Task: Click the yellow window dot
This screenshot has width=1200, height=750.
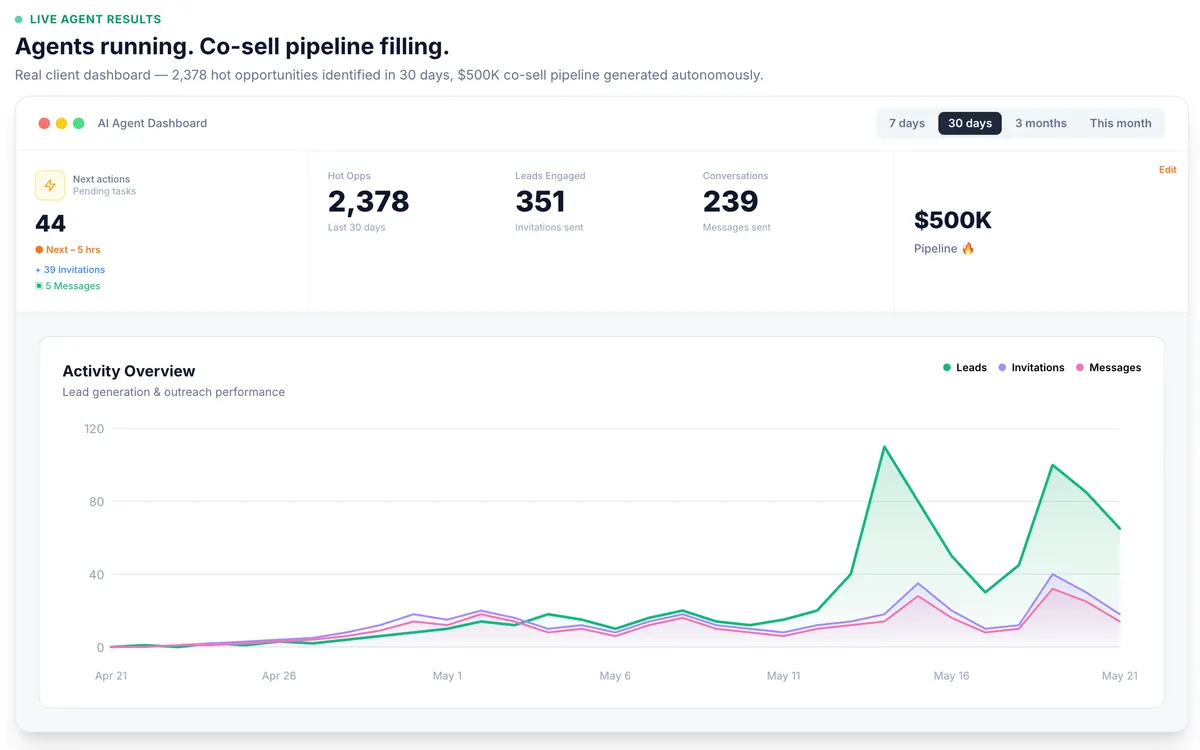Action: click(x=61, y=123)
